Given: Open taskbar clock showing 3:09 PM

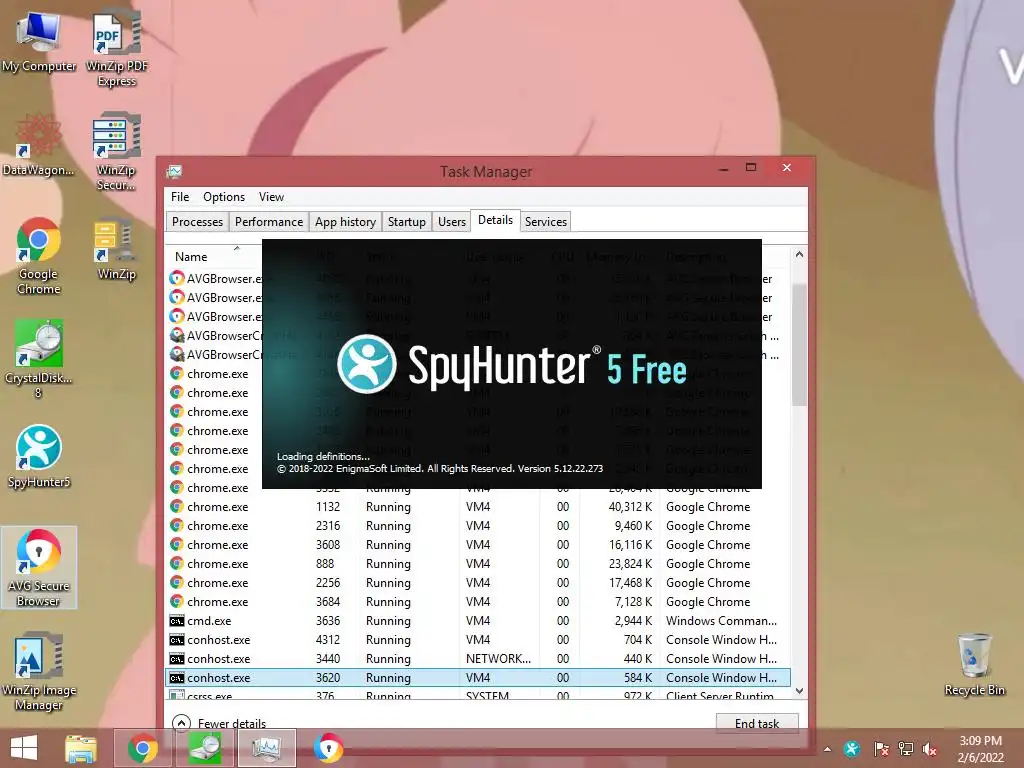Looking at the screenshot, I should pyautogui.click(x=980, y=749).
